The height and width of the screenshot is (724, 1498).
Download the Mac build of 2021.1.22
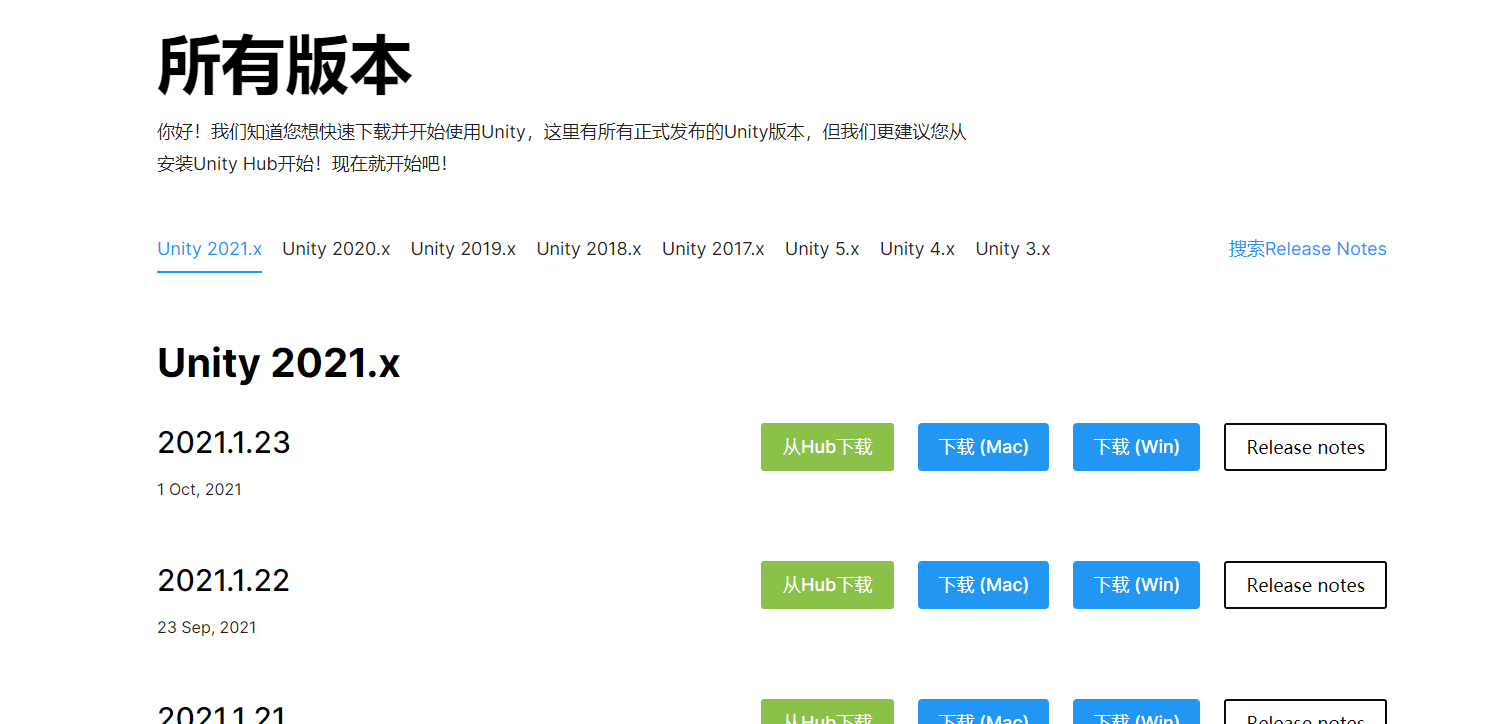(983, 585)
